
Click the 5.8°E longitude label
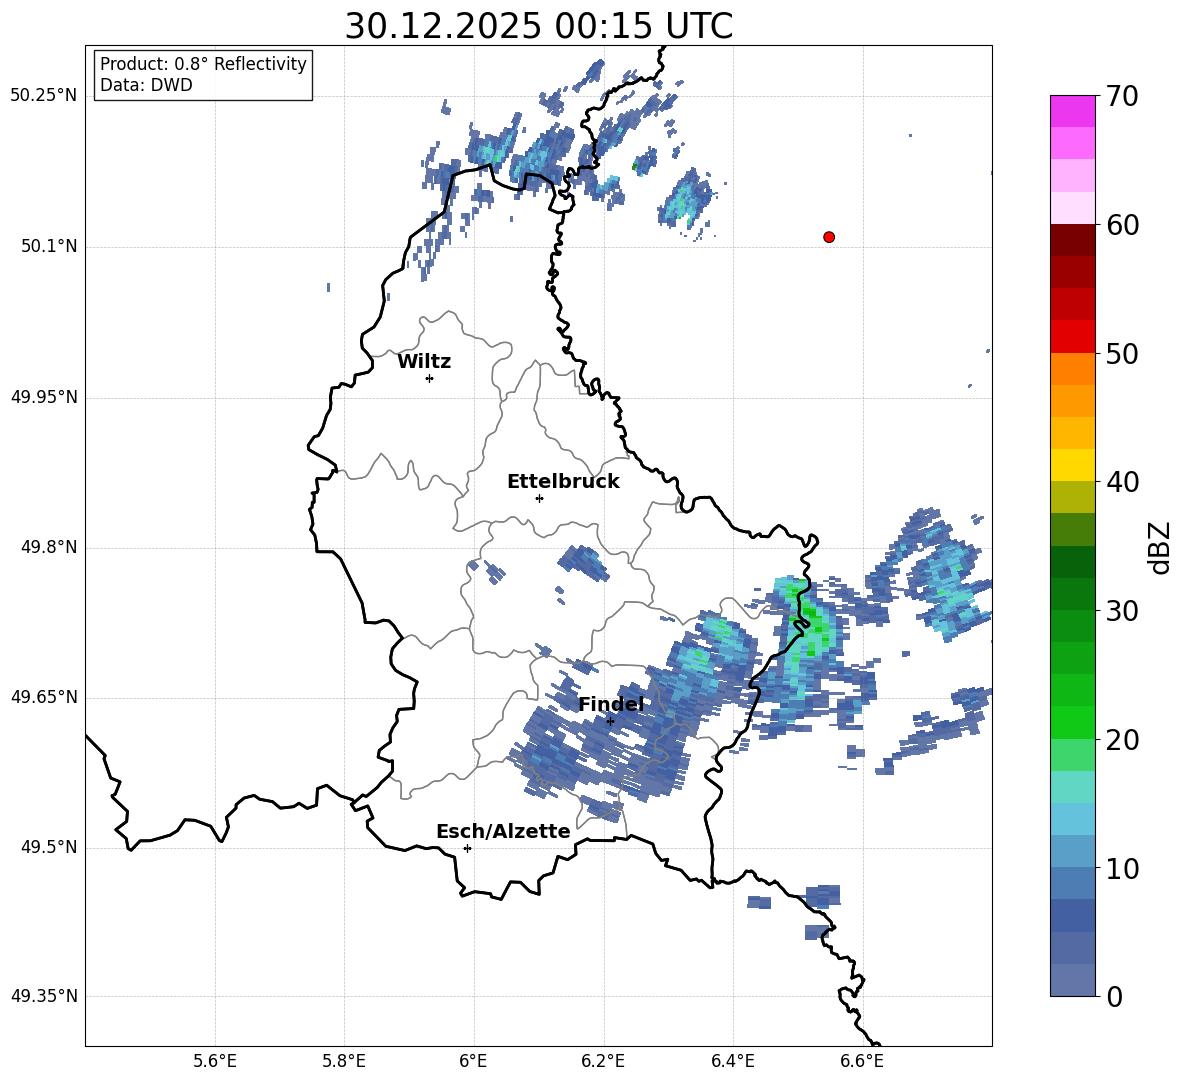344,1061
